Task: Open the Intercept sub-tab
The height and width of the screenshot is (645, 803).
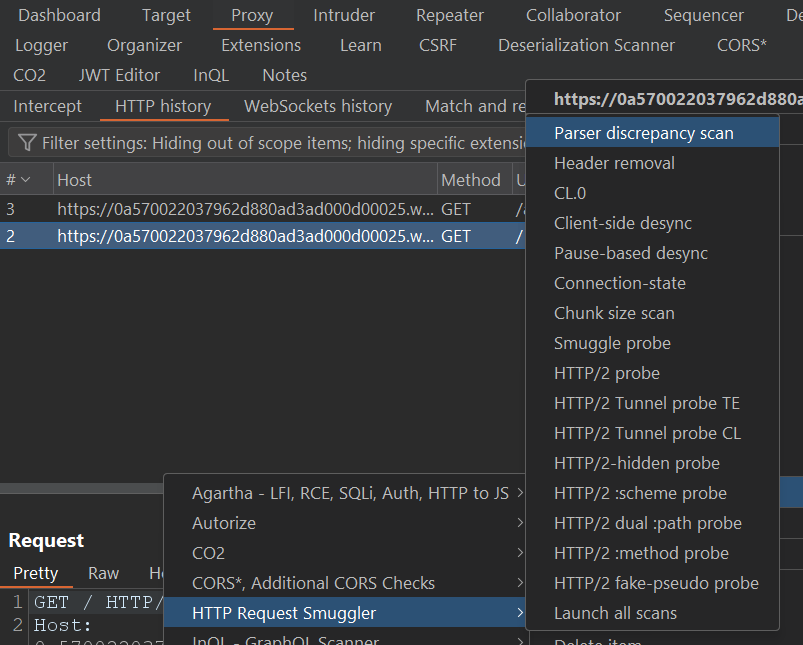Action: pyautogui.click(x=48, y=106)
